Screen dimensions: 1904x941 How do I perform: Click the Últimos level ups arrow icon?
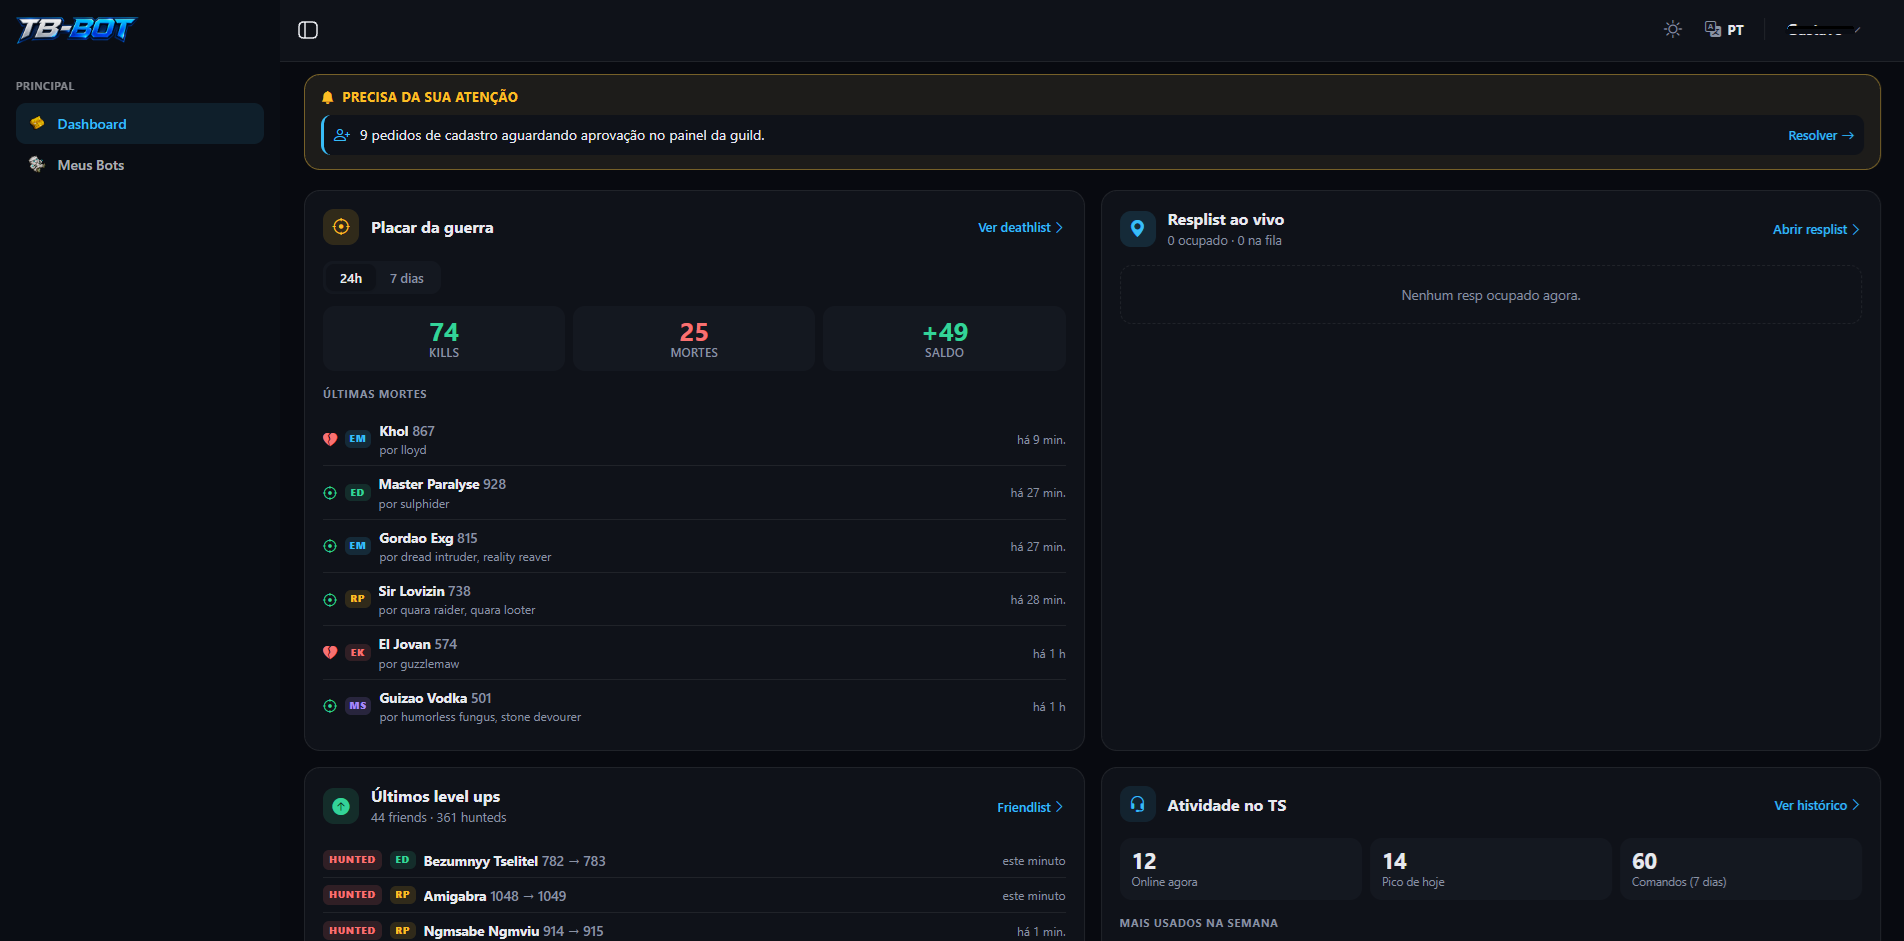tap(341, 806)
